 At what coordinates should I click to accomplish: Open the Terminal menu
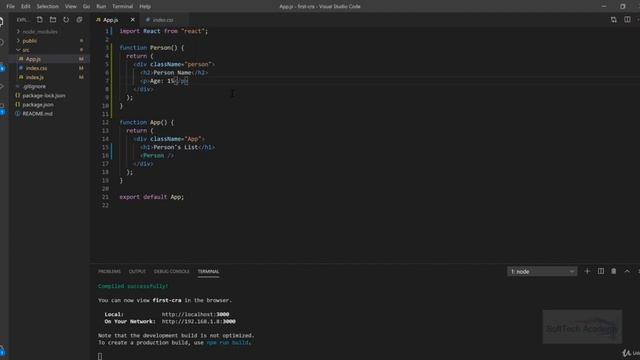[x=122, y=7]
